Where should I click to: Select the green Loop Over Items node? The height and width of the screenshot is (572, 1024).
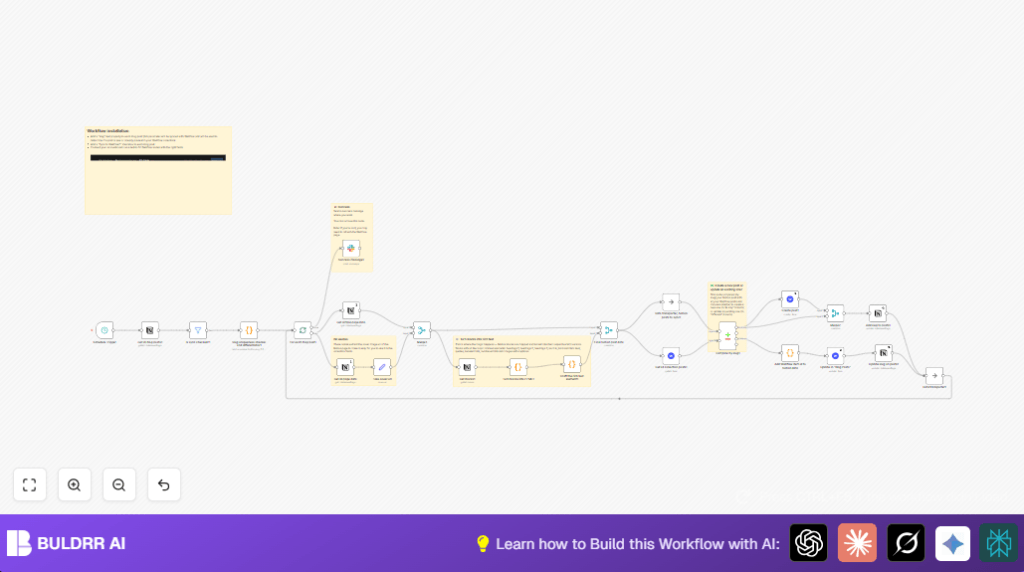click(x=303, y=330)
